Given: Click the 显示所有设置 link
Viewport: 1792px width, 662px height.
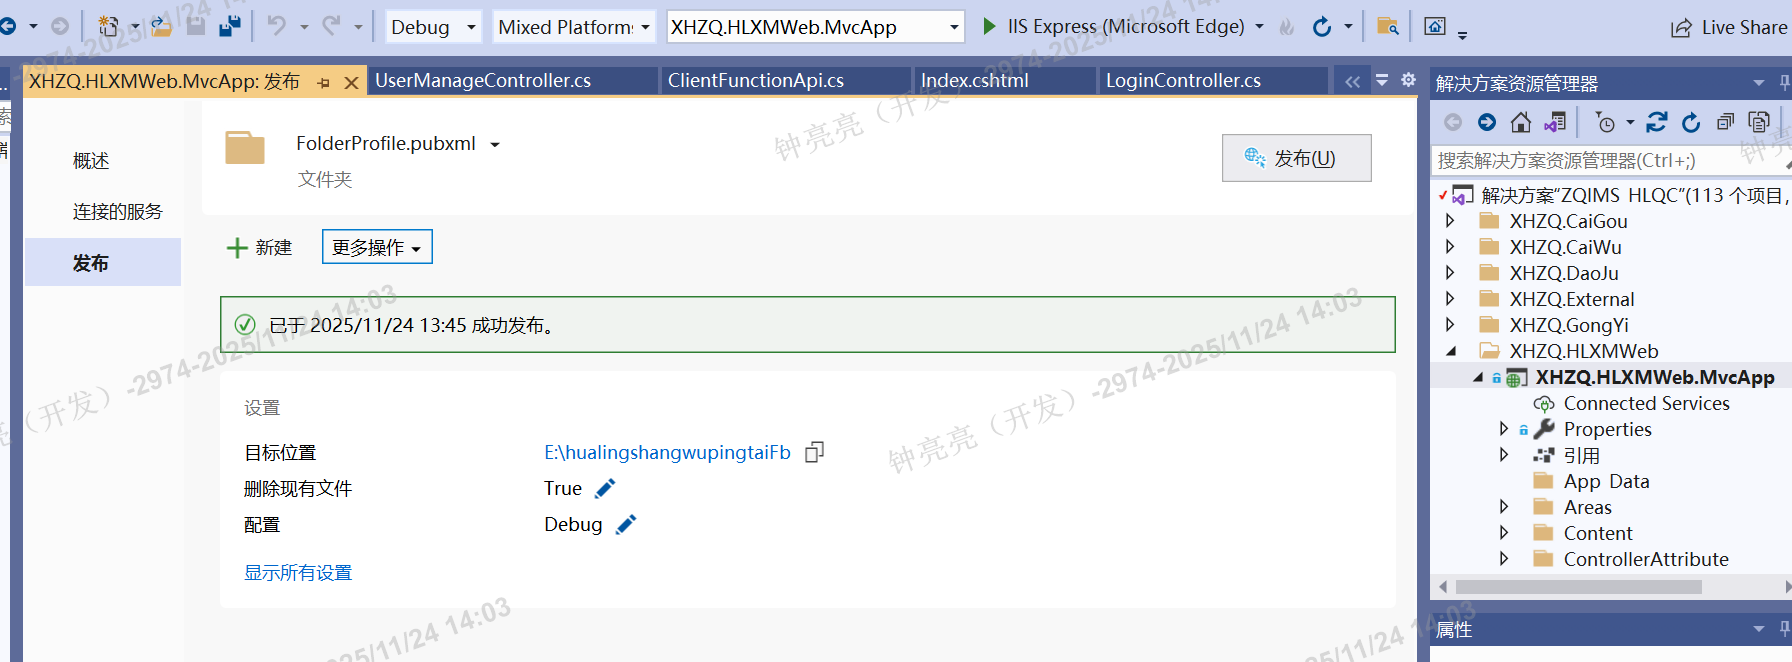Looking at the screenshot, I should (x=298, y=573).
